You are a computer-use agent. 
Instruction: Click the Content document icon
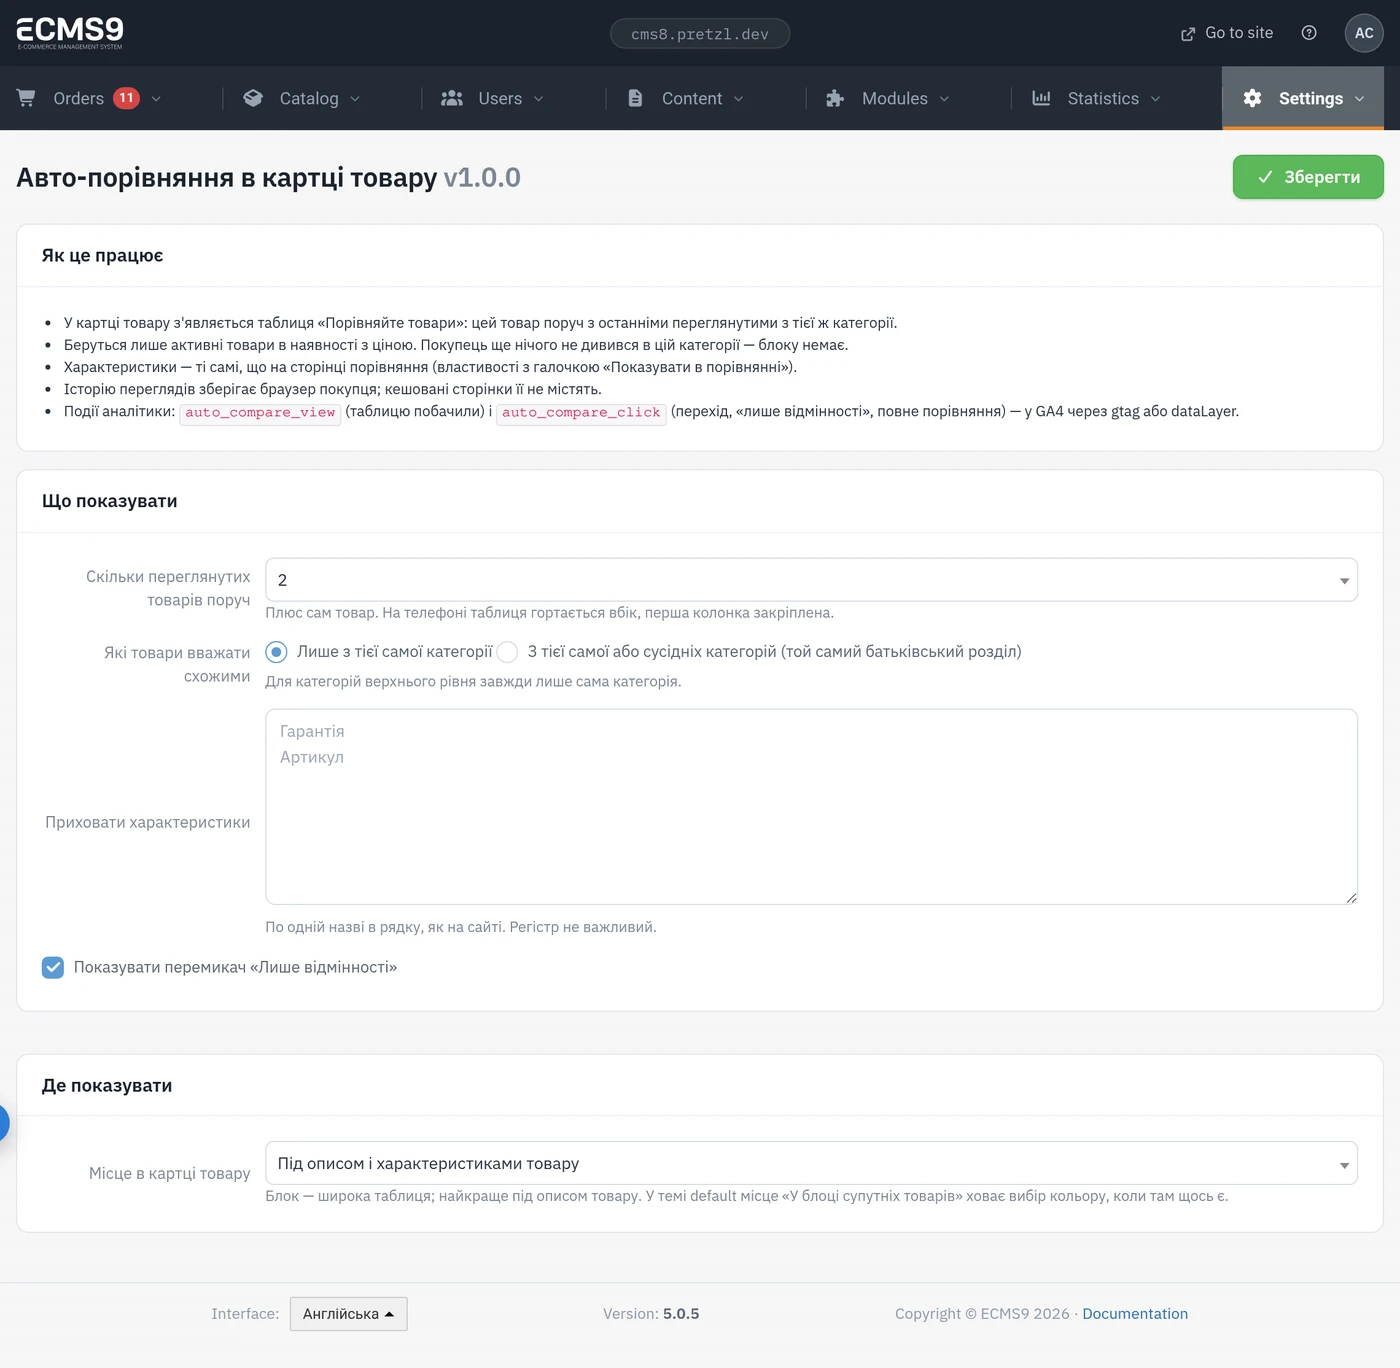point(635,98)
